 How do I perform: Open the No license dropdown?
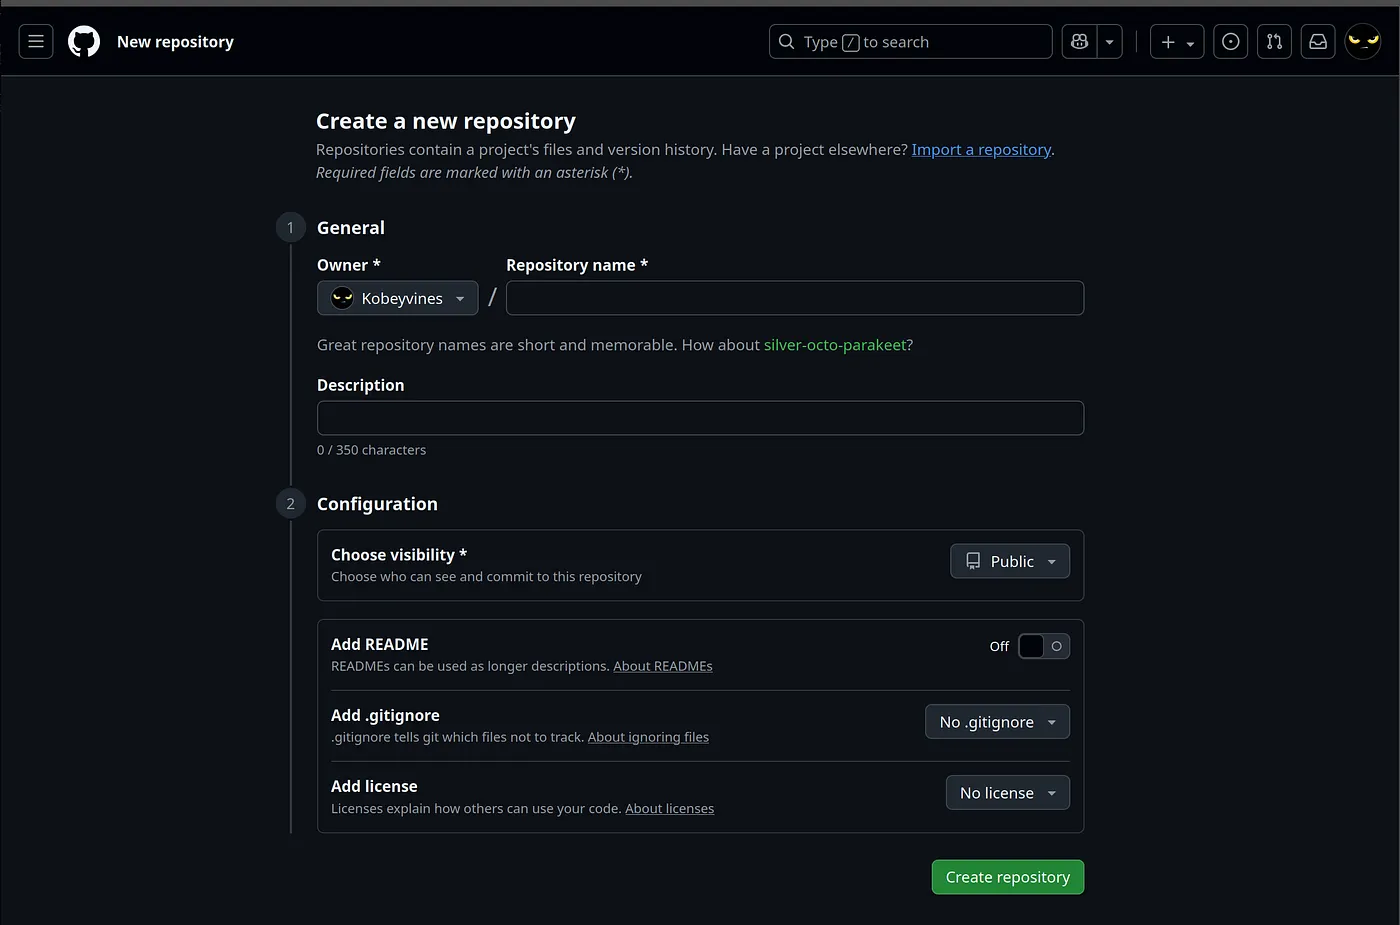click(1008, 793)
